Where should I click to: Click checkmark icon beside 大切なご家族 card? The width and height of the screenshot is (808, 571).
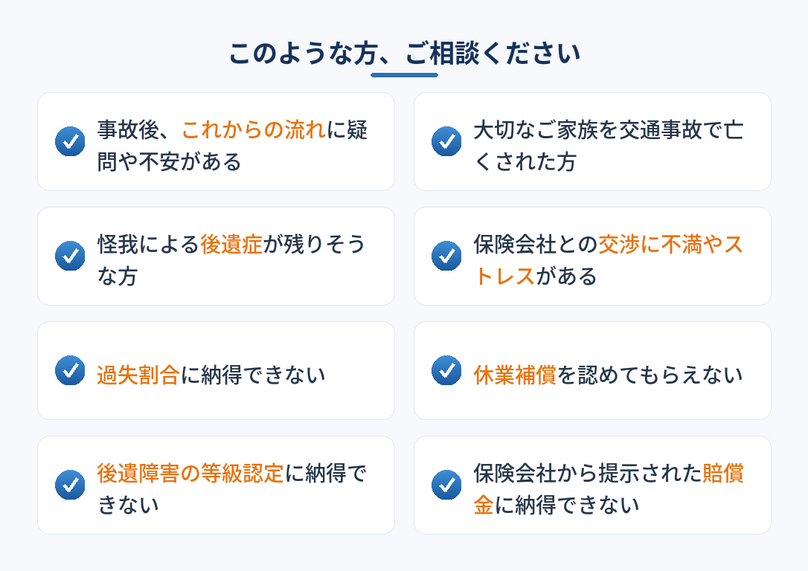447,141
